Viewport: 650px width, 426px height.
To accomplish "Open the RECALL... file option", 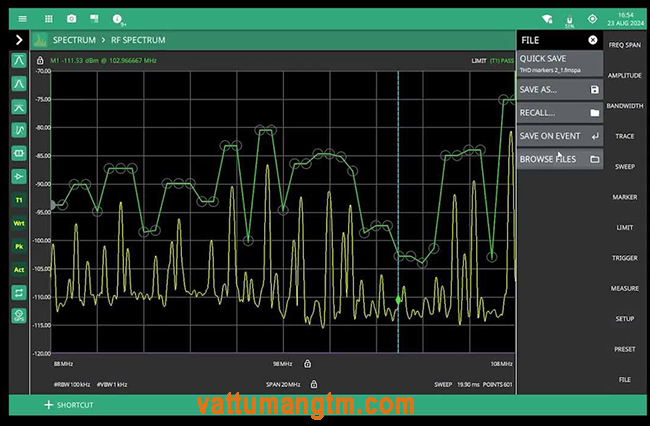I will 559,112.
